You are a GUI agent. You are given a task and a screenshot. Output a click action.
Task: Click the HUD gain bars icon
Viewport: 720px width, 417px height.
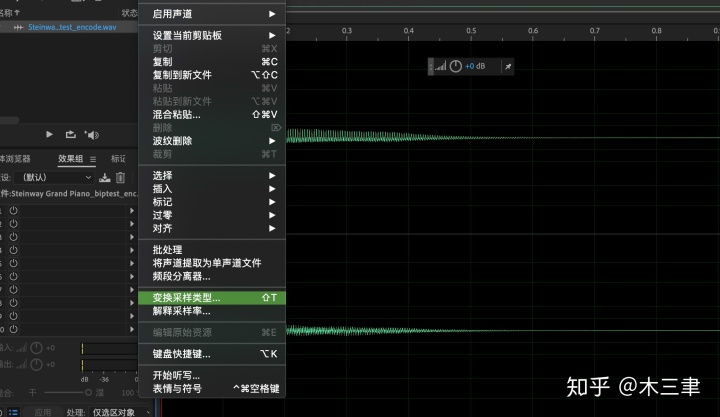(x=441, y=66)
